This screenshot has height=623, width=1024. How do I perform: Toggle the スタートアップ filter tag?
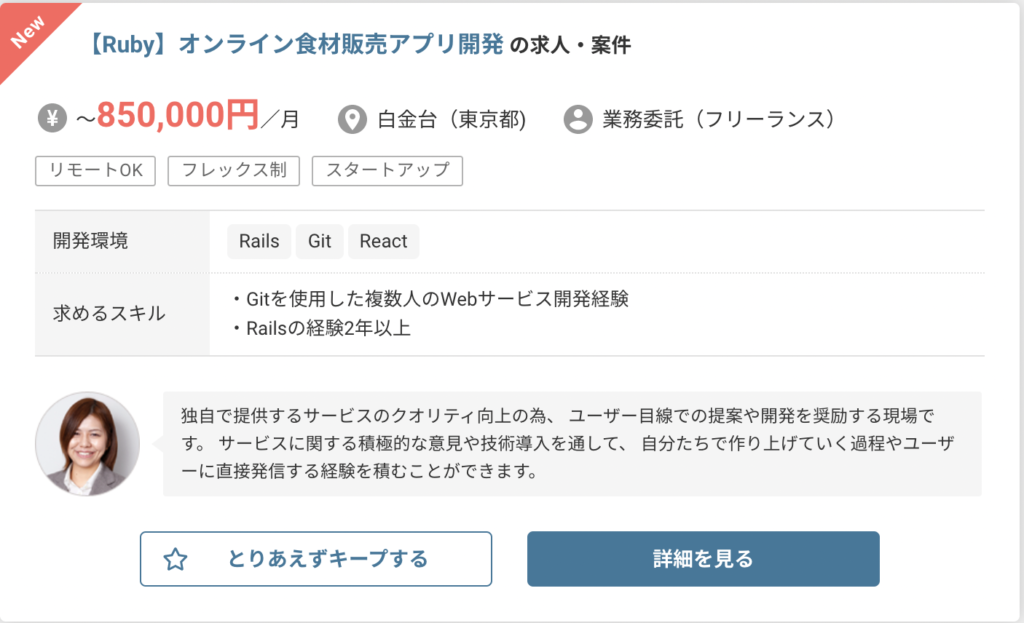click(x=387, y=171)
